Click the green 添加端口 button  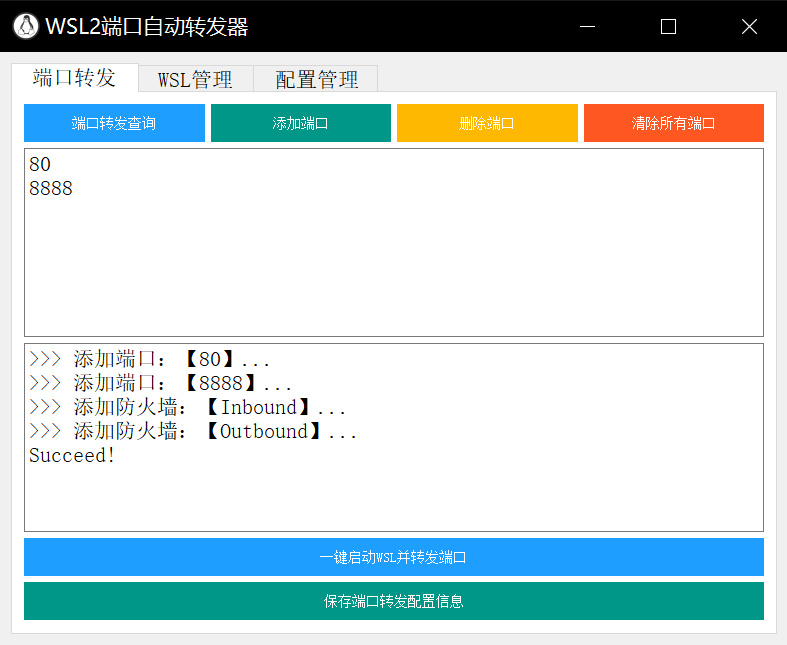coord(301,123)
